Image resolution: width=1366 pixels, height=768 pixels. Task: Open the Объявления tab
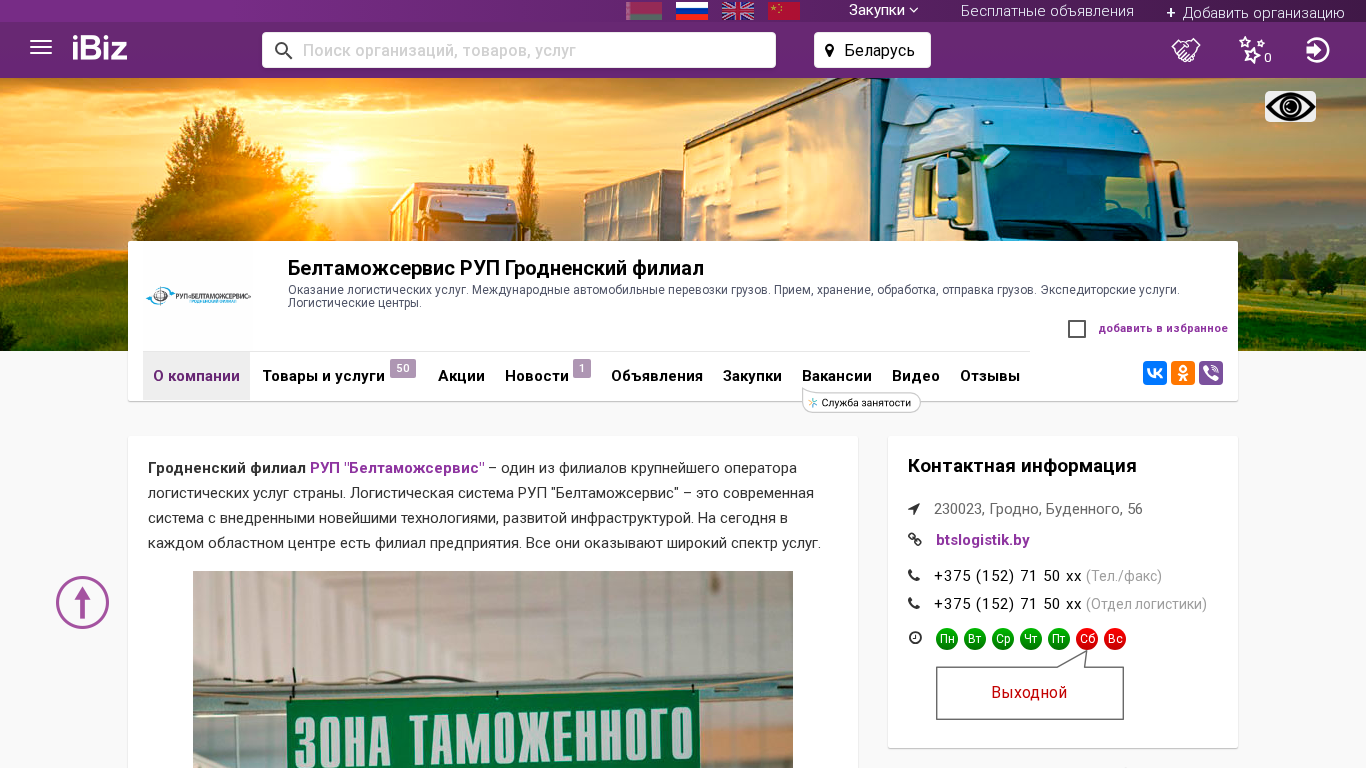pyautogui.click(x=657, y=376)
